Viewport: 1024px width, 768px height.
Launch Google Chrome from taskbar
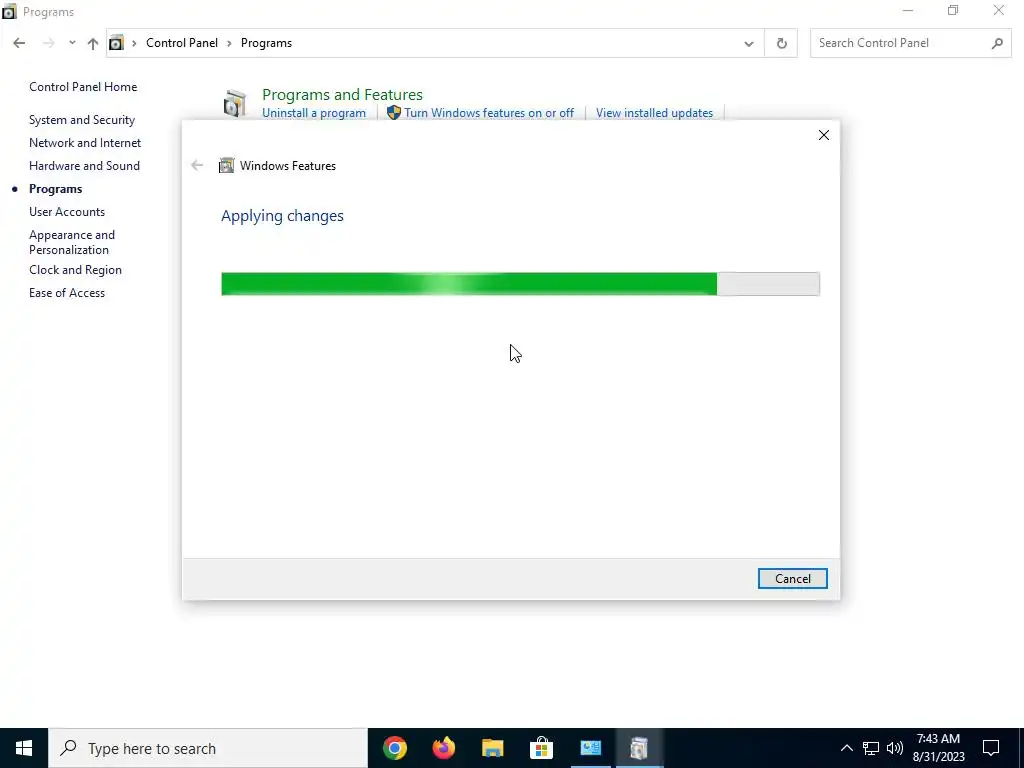[x=394, y=748]
